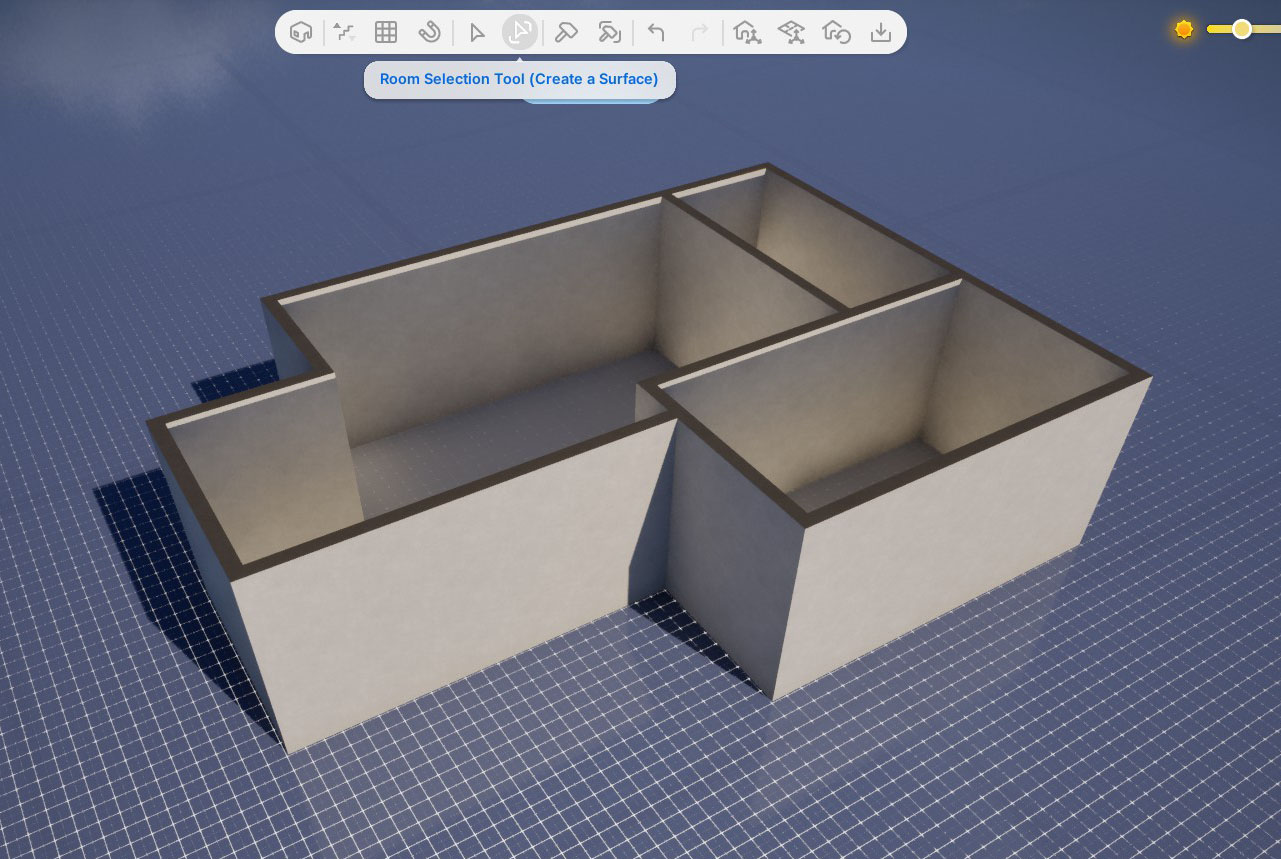
Task: Select the arrow pointer tool
Action: tap(477, 33)
